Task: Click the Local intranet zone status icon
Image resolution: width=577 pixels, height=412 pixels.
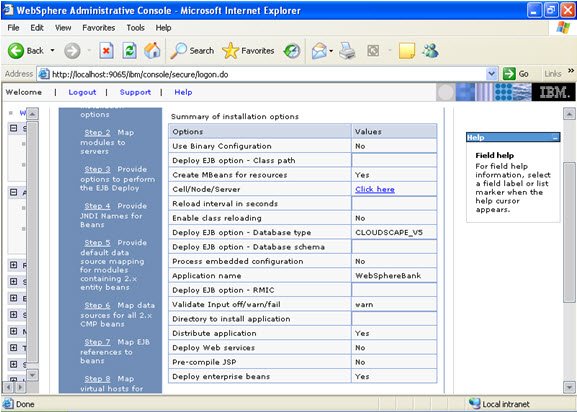Action: pyautogui.click(x=475, y=404)
